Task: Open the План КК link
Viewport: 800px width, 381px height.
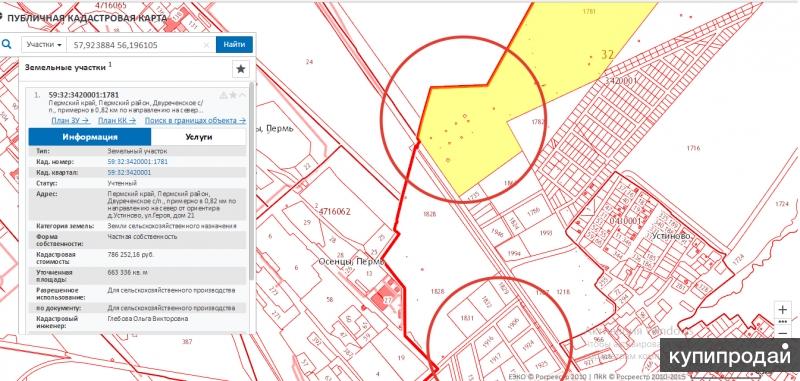Action: 117,120
